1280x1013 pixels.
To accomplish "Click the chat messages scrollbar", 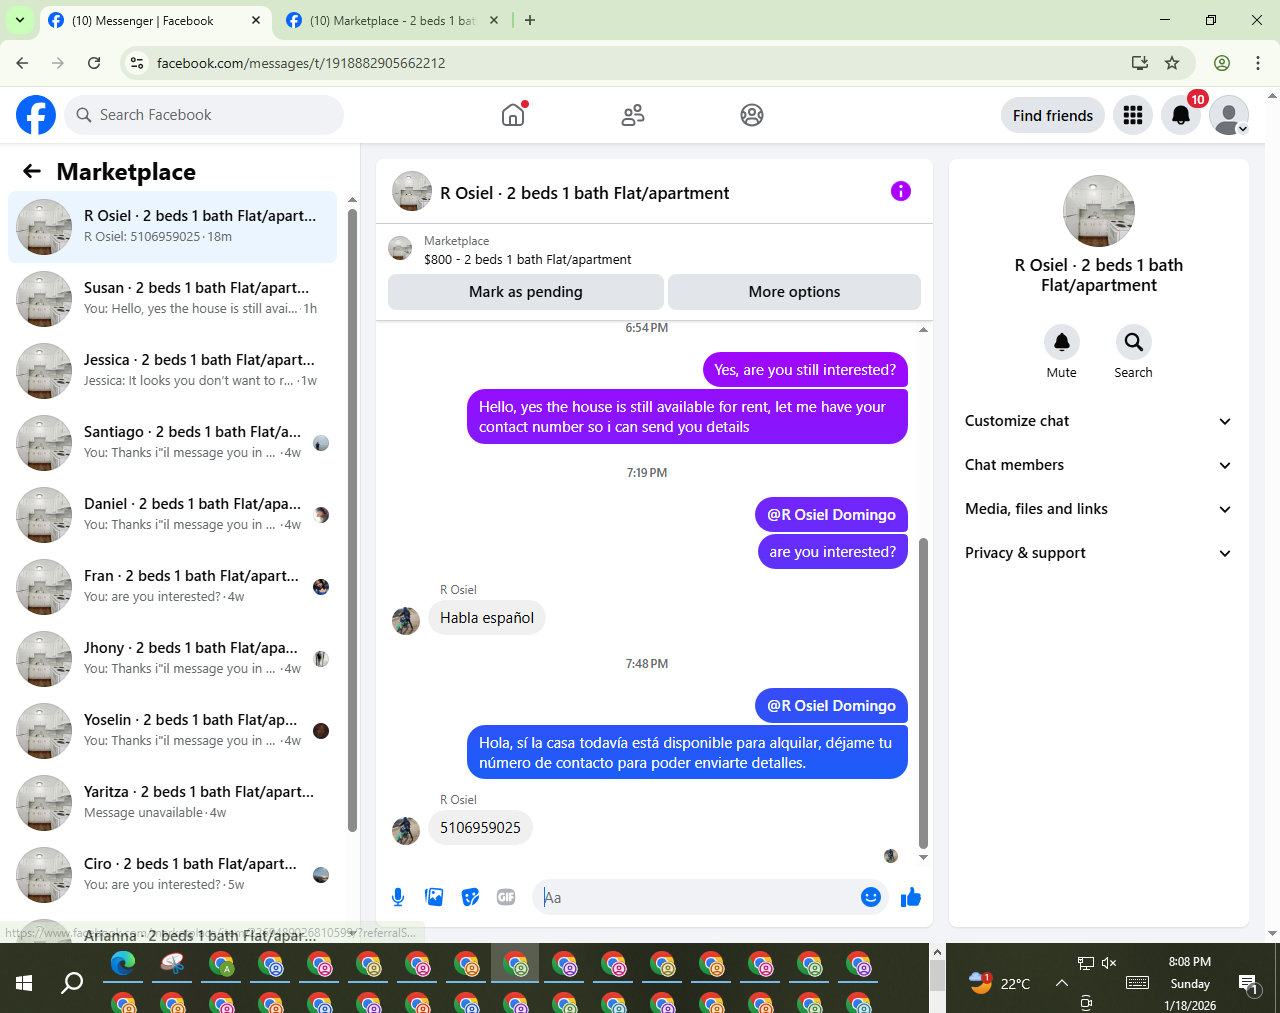I will coord(923,693).
